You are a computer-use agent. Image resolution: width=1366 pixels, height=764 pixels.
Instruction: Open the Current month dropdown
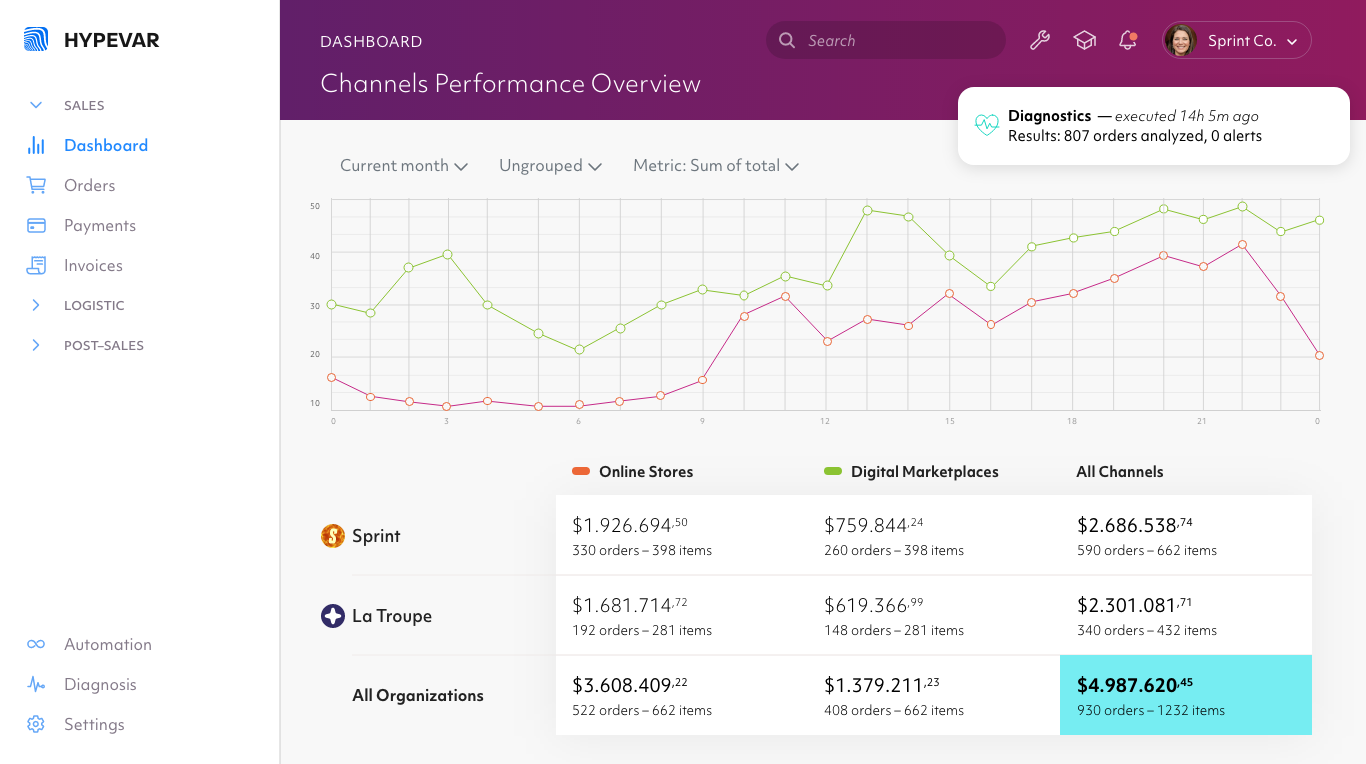[404, 166]
